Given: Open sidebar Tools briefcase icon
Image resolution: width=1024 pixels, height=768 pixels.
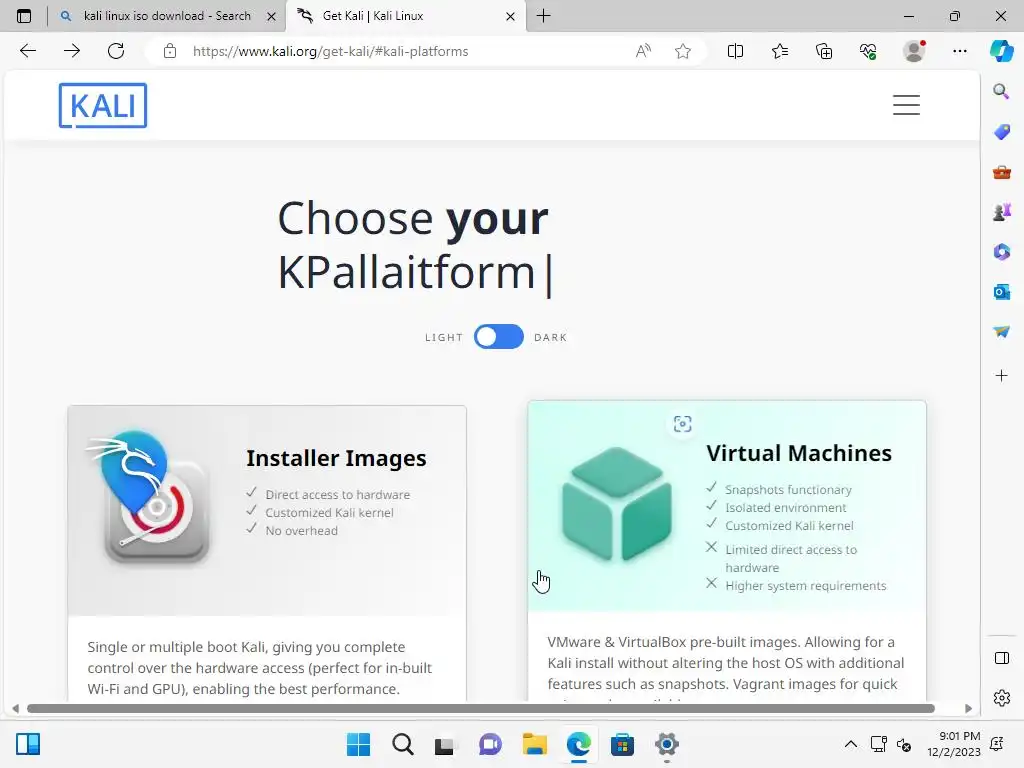Looking at the screenshot, I should click(x=1001, y=172).
